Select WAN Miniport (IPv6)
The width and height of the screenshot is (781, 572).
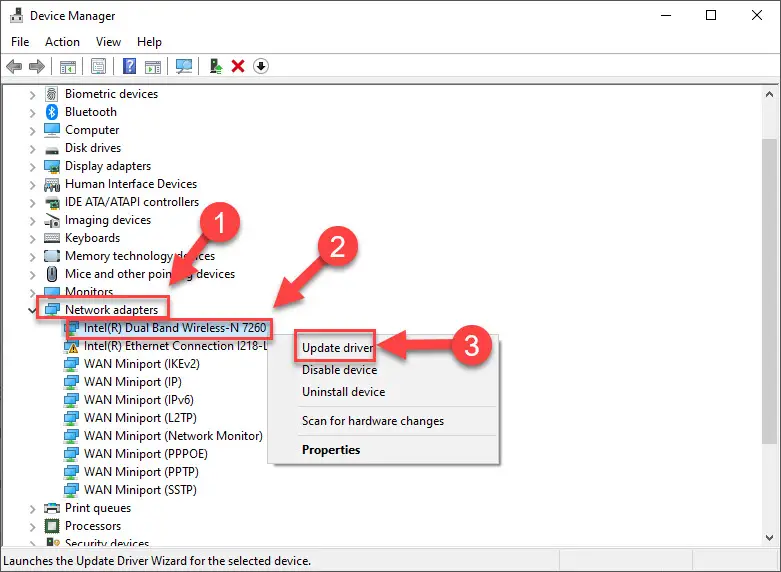(x=139, y=400)
